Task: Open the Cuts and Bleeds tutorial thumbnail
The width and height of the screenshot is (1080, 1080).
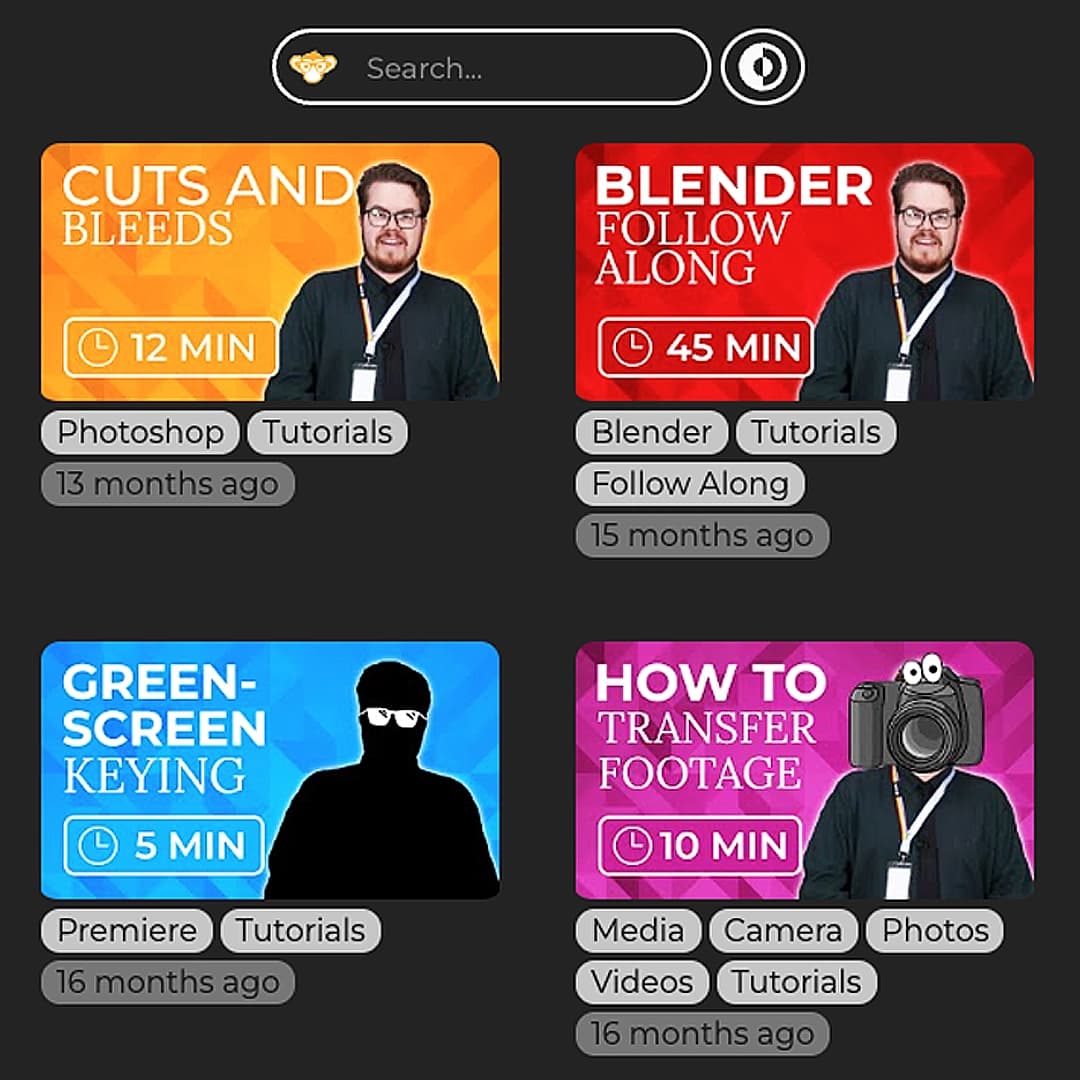Action: 270,271
